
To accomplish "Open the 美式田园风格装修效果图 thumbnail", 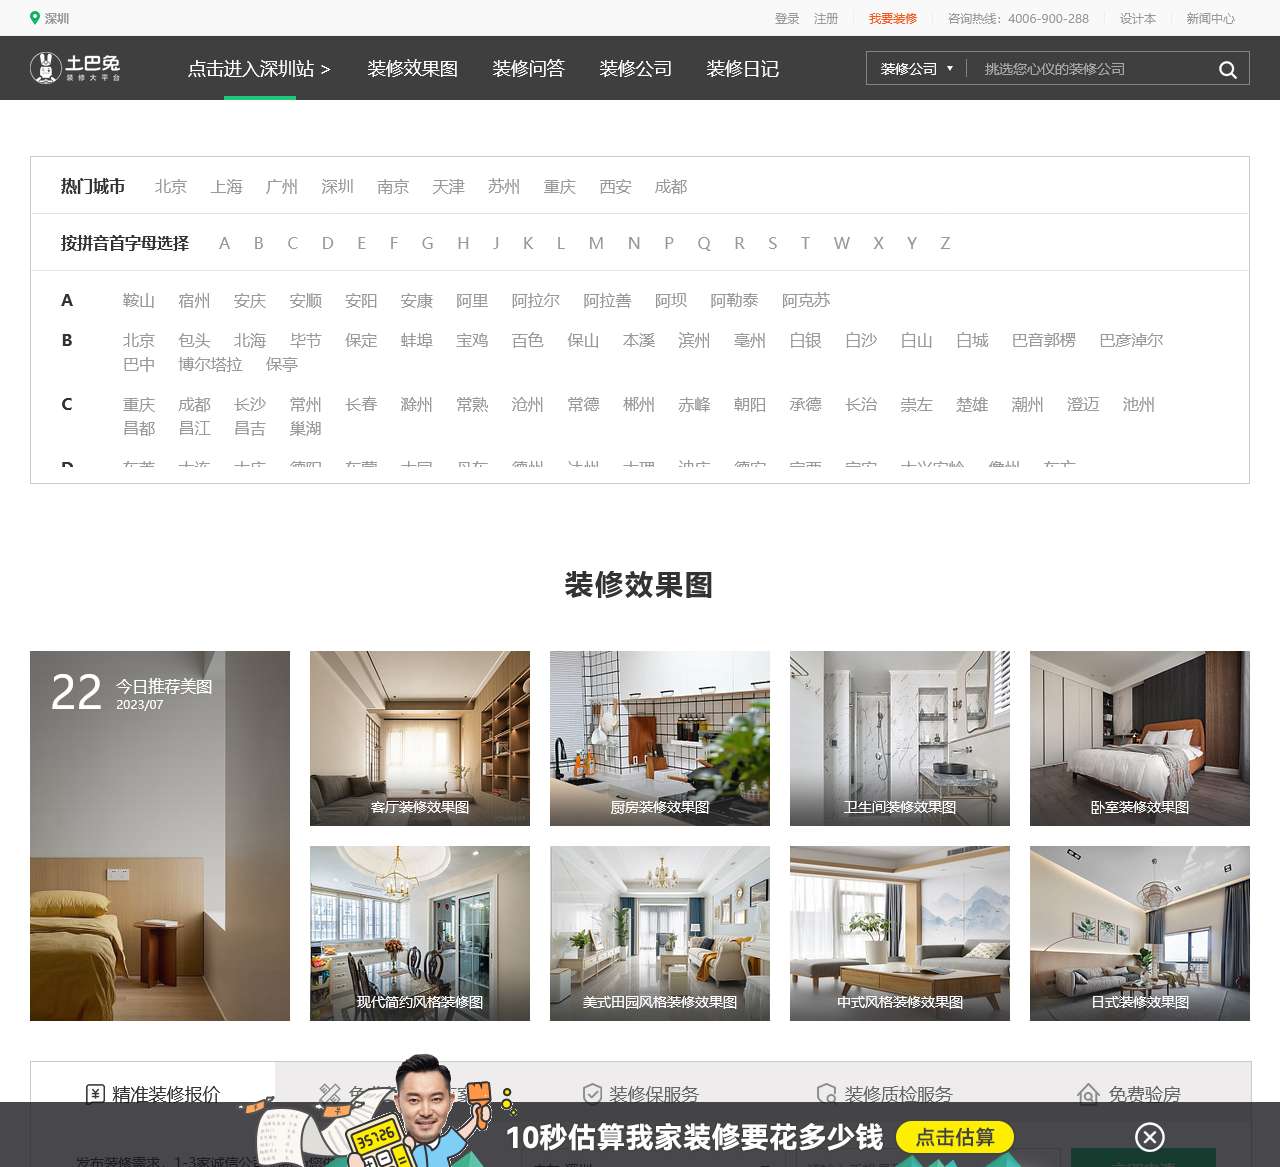I will pyautogui.click(x=660, y=933).
